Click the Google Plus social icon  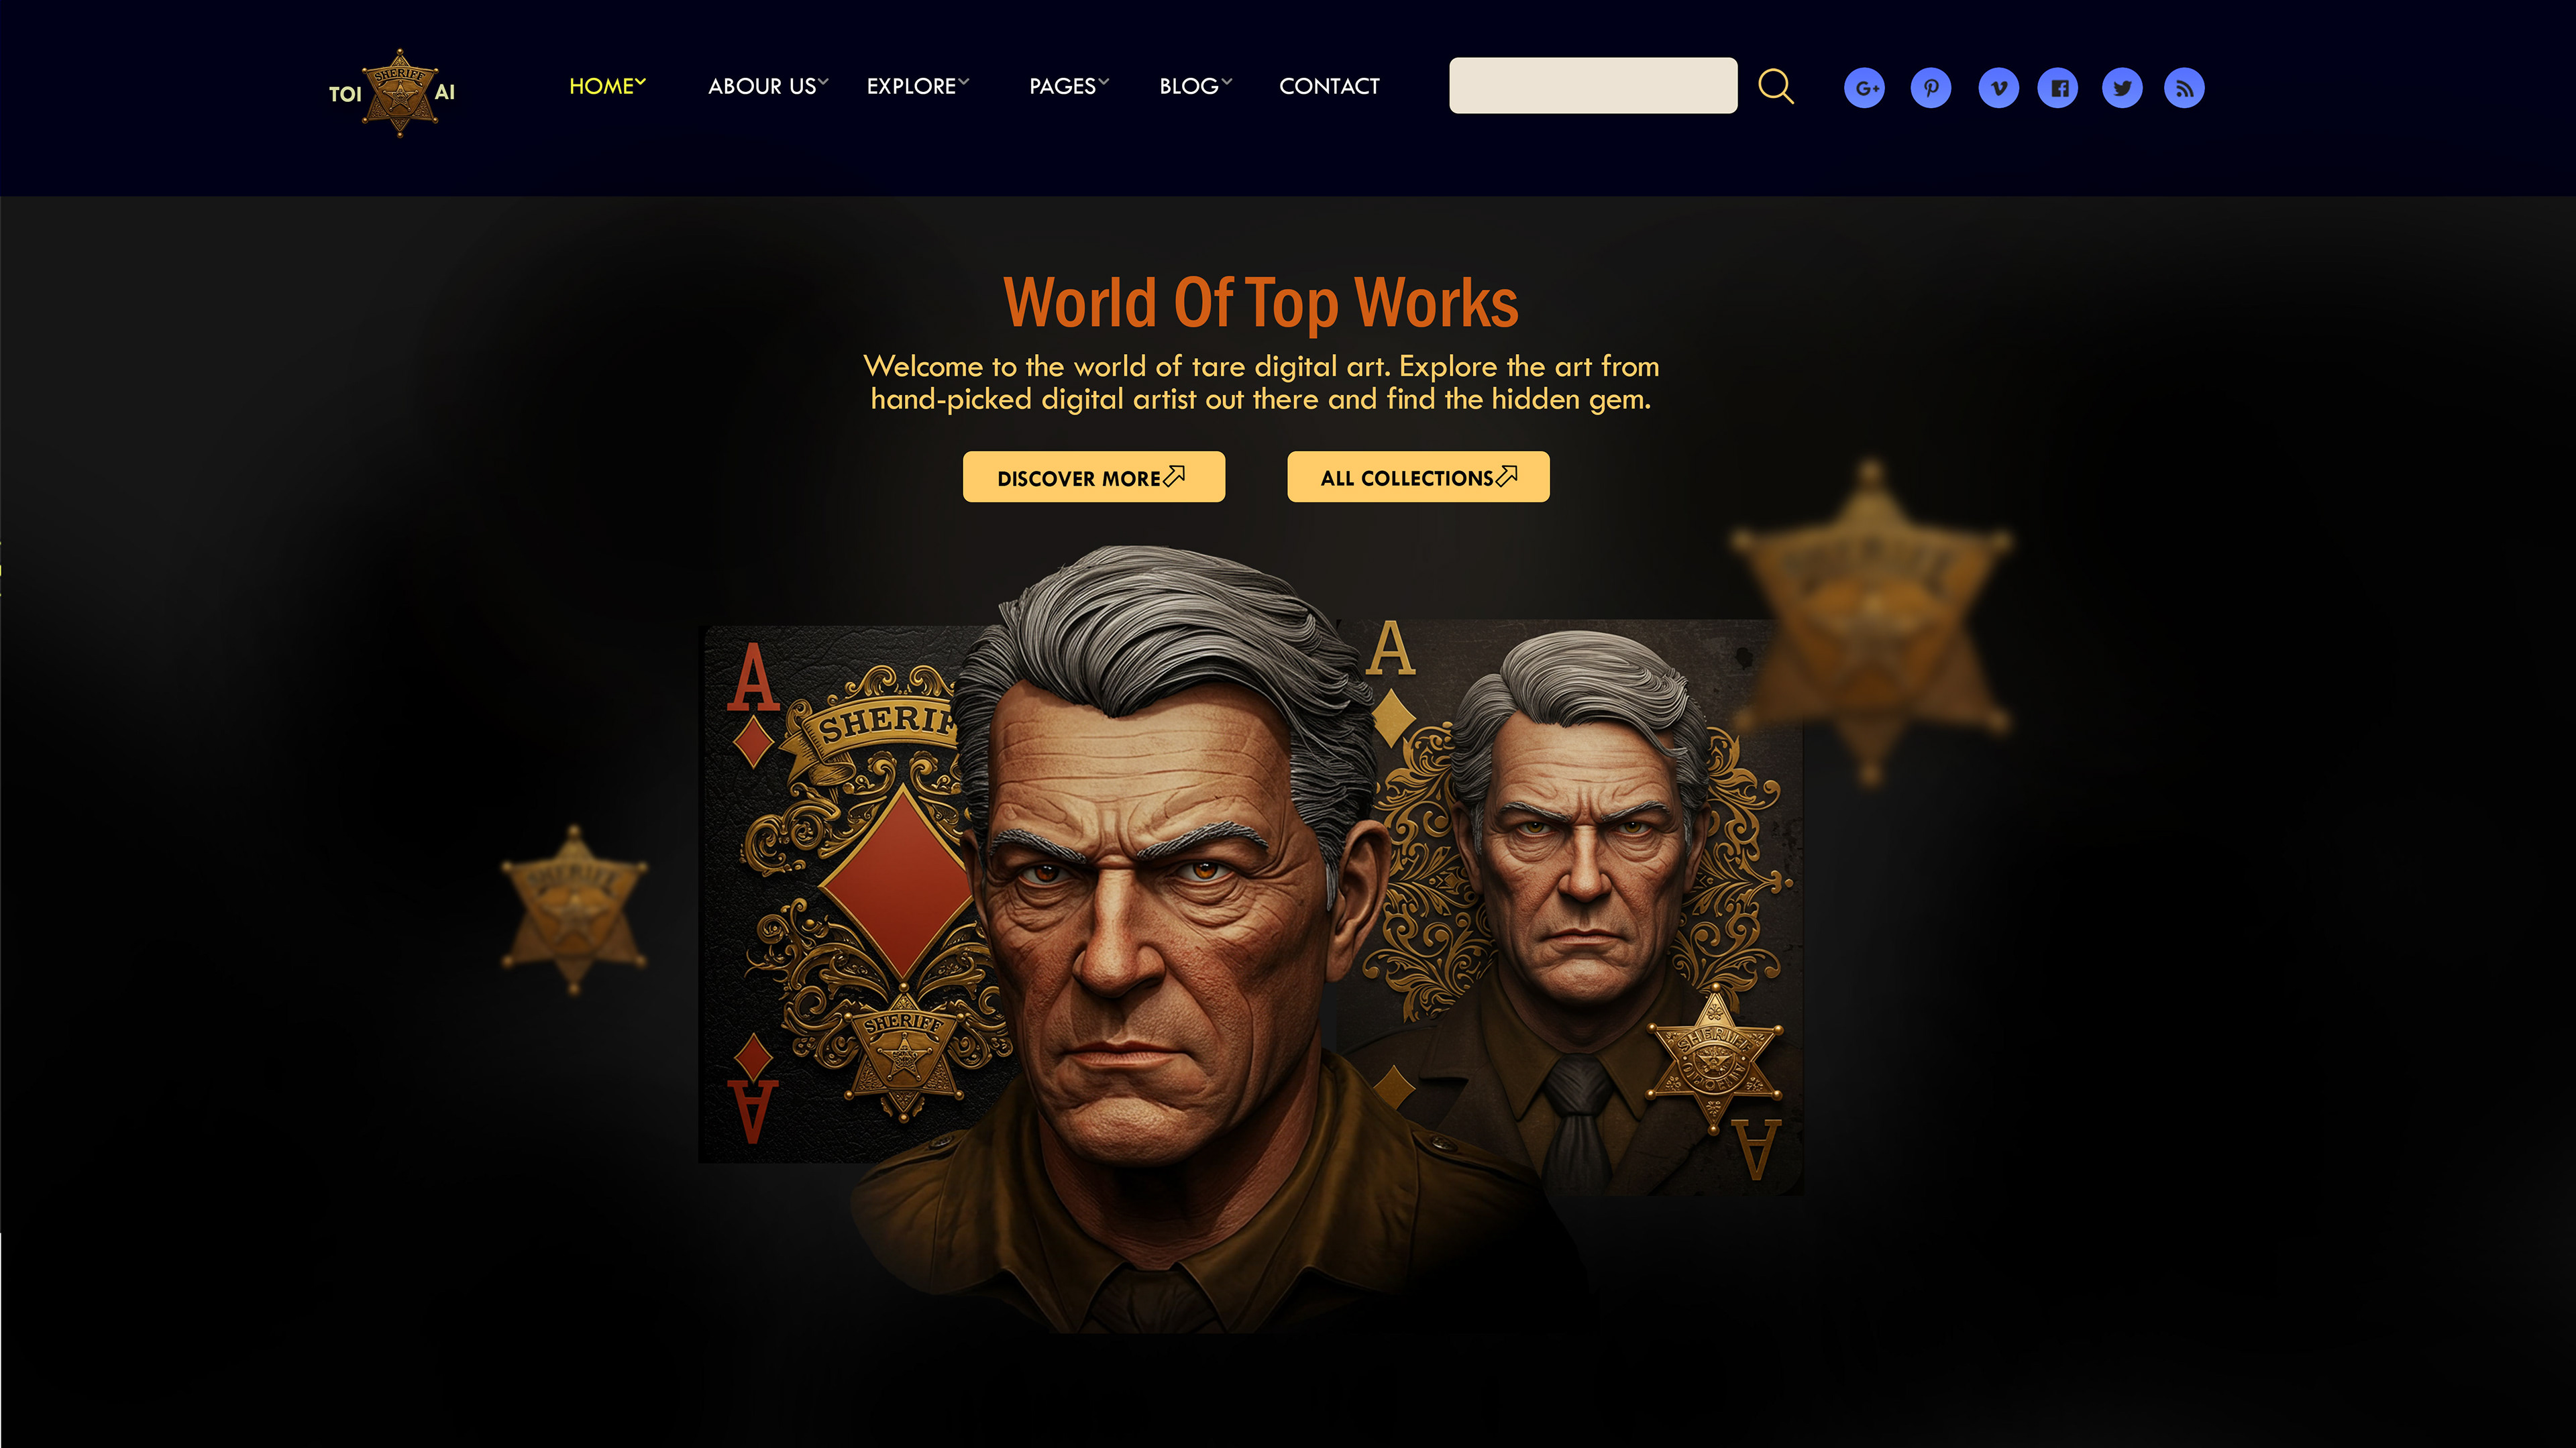click(1864, 88)
